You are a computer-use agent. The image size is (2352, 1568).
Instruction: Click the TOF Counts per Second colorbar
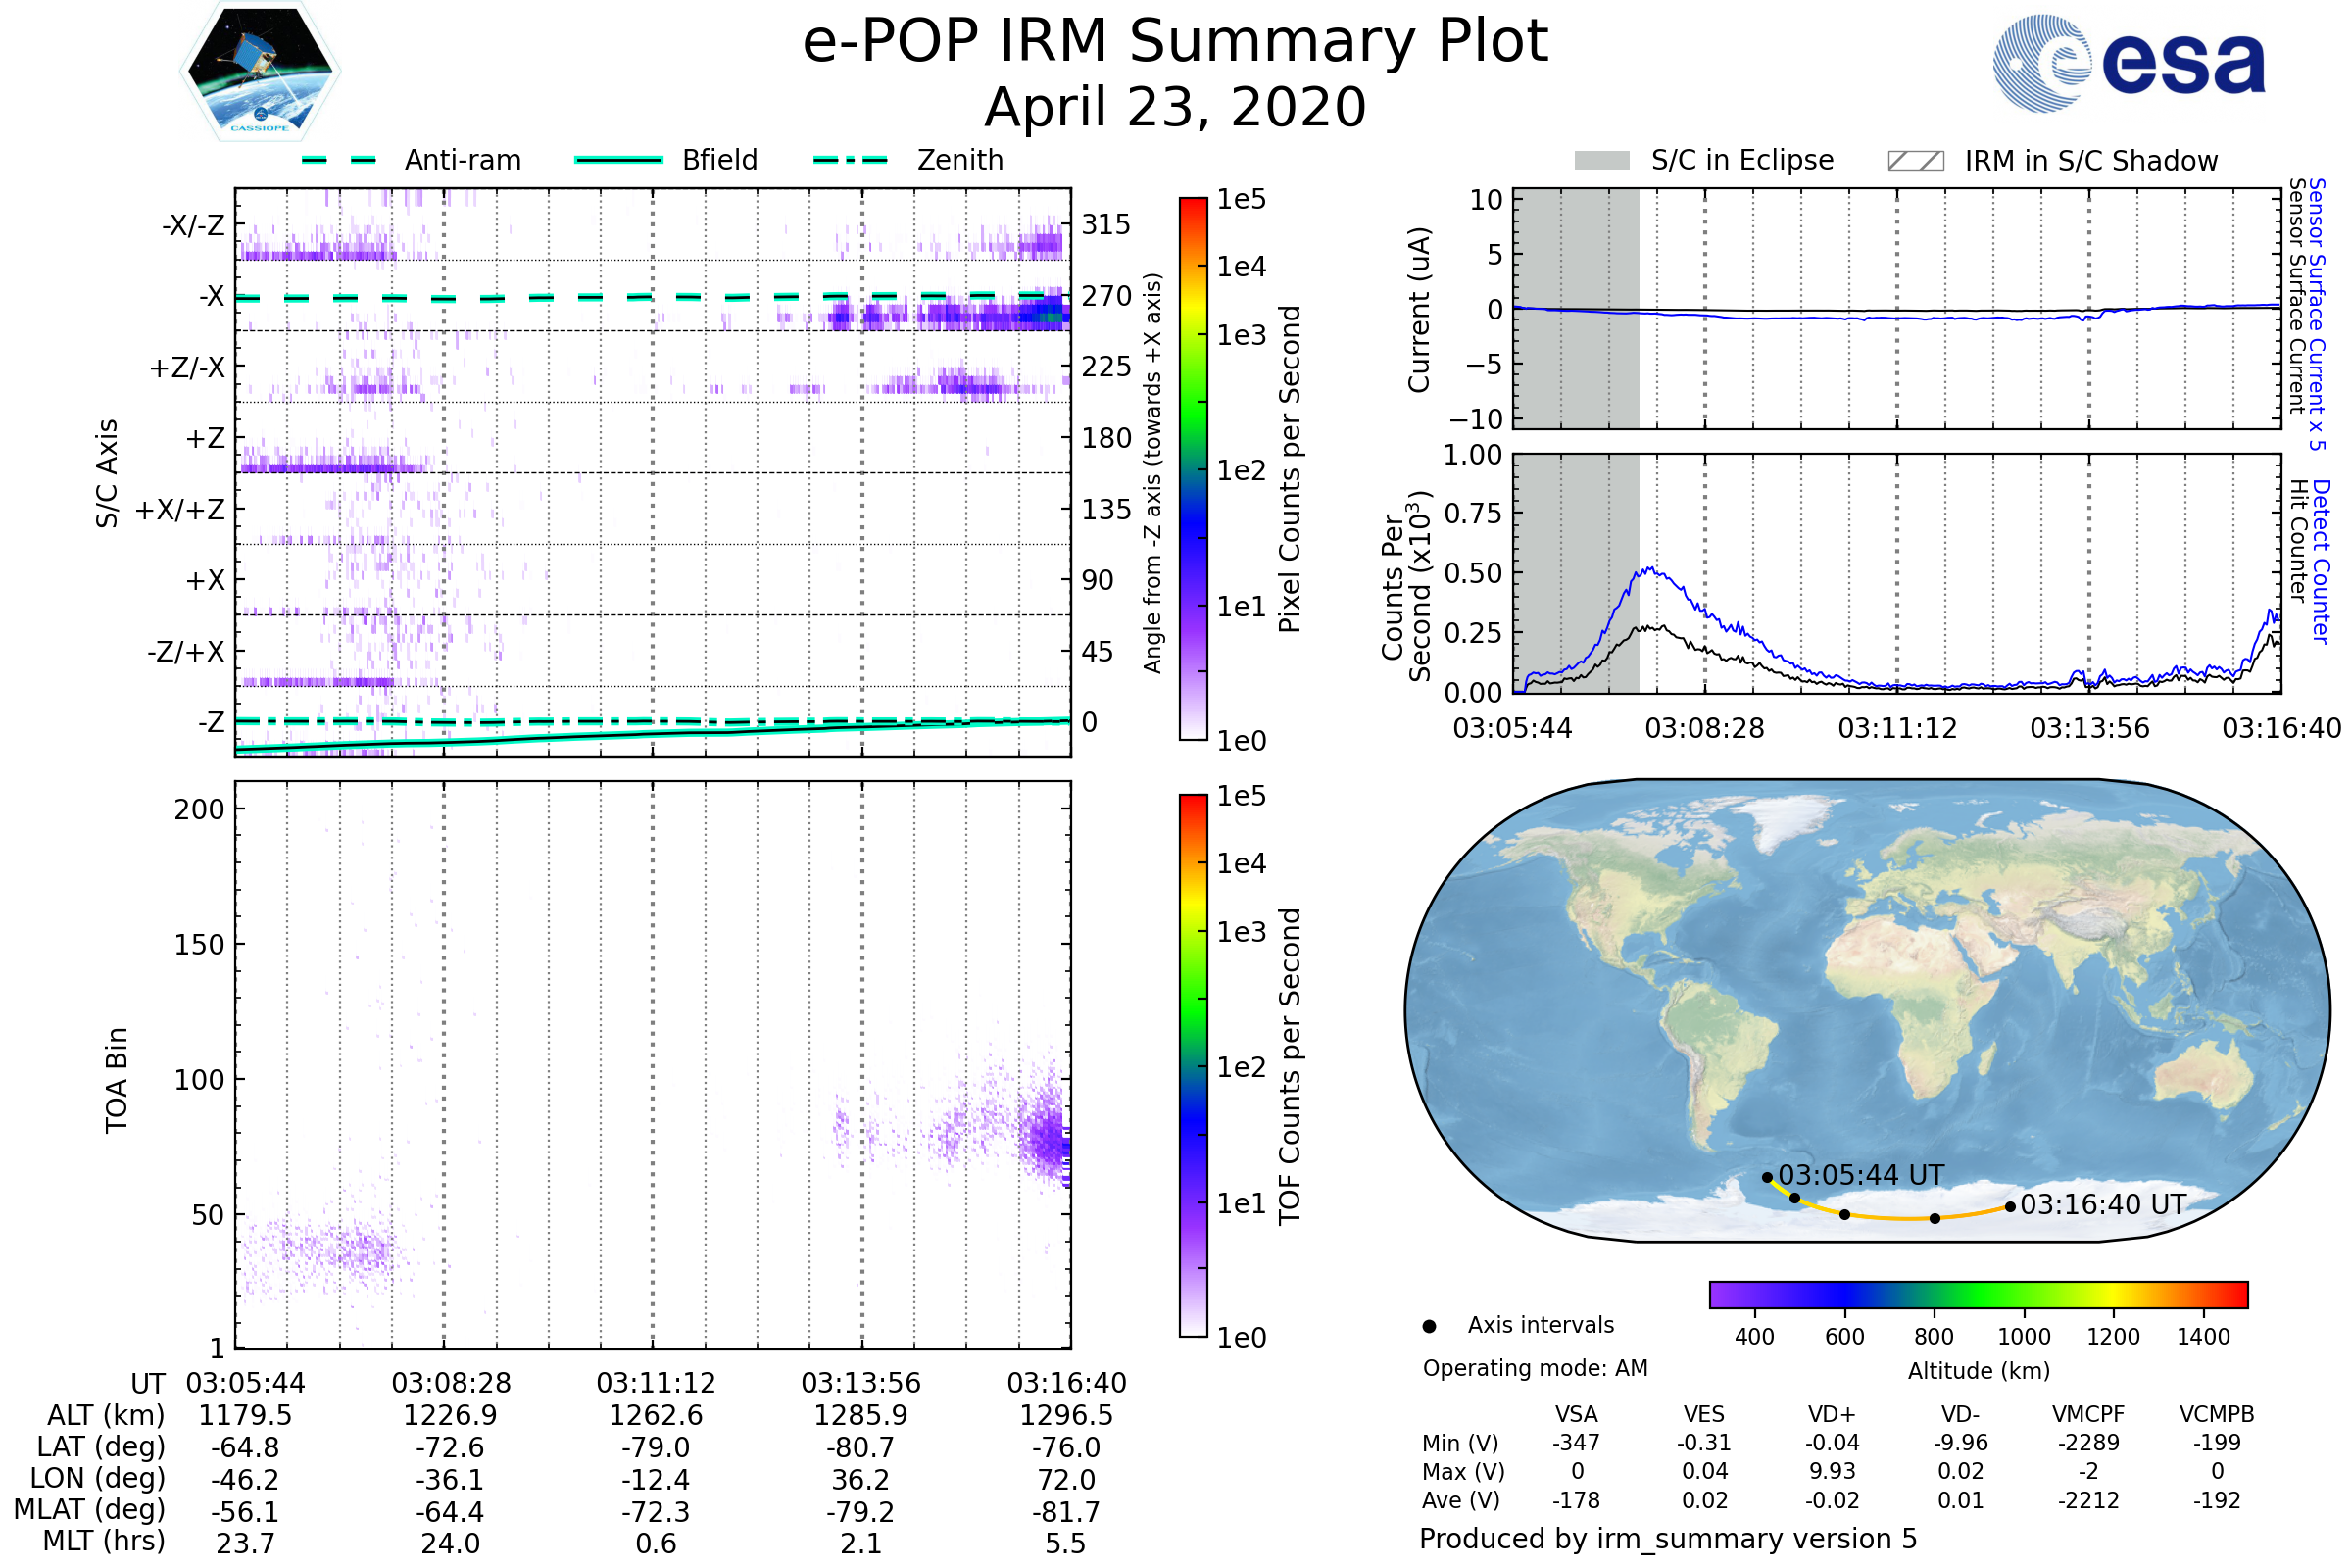1193,1065
